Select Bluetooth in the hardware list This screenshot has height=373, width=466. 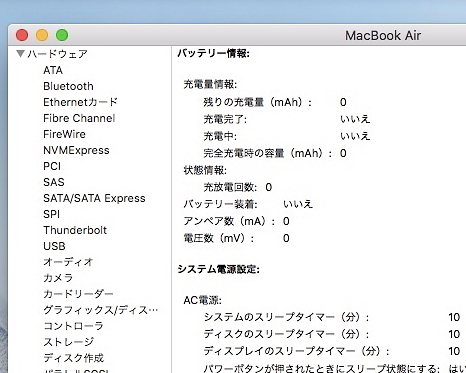(68, 86)
